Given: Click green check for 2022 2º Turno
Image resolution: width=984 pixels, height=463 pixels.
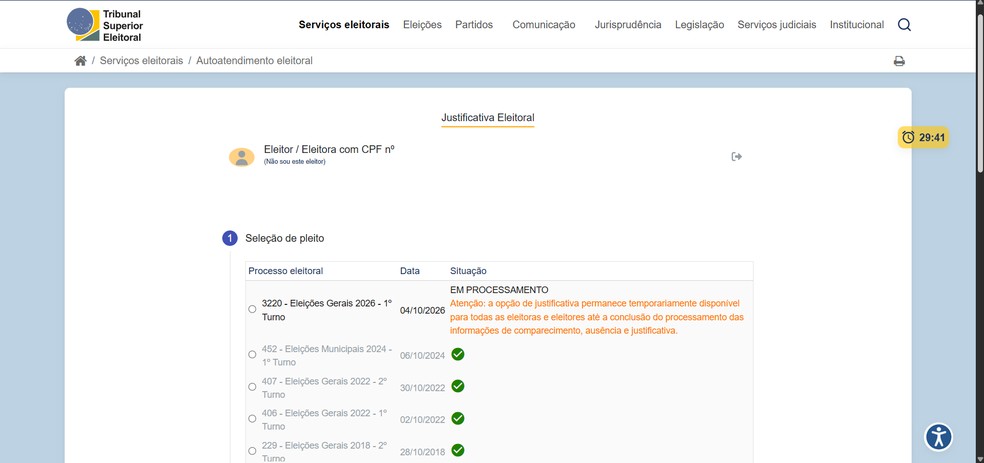Looking at the screenshot, I should 458,386.
